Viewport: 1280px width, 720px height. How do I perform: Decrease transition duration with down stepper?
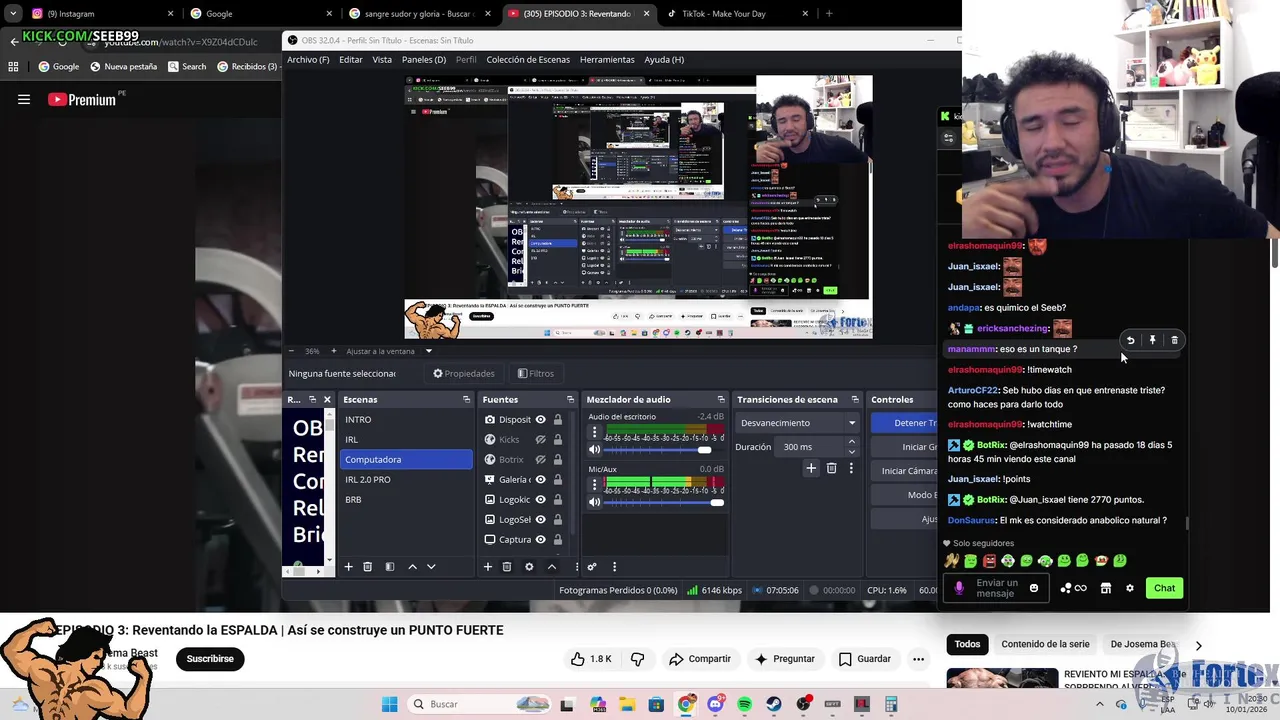852,451
